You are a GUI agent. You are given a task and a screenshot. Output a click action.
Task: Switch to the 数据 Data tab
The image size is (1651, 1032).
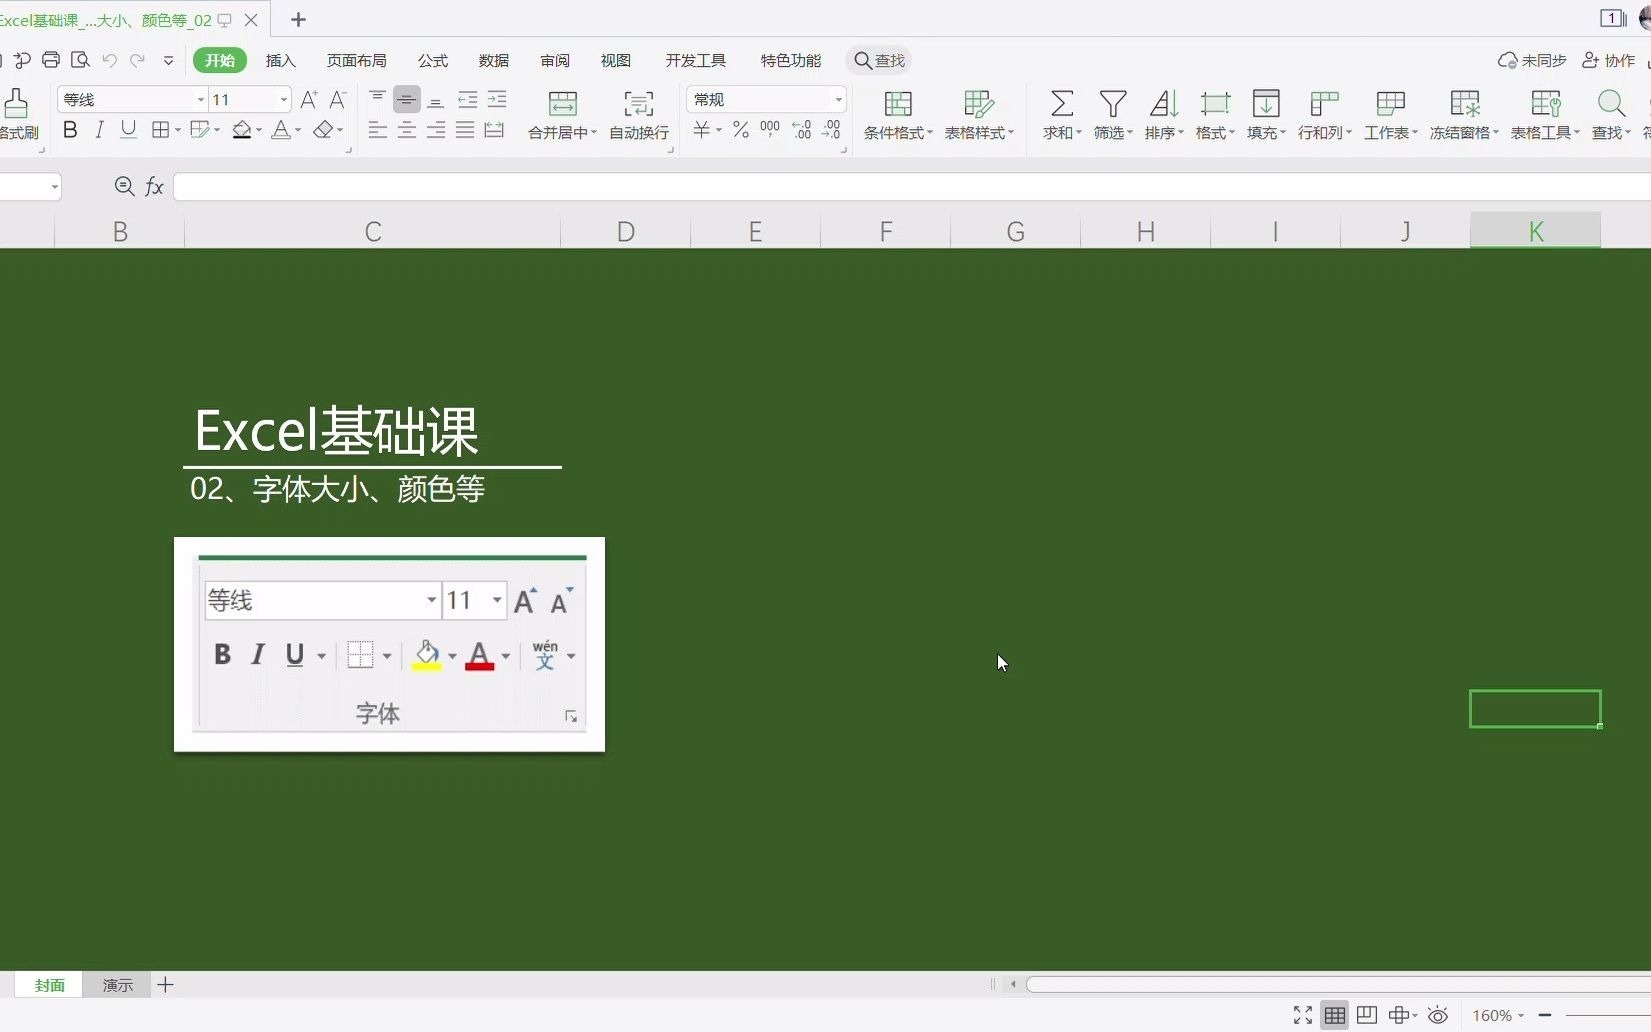pos(494,61)
